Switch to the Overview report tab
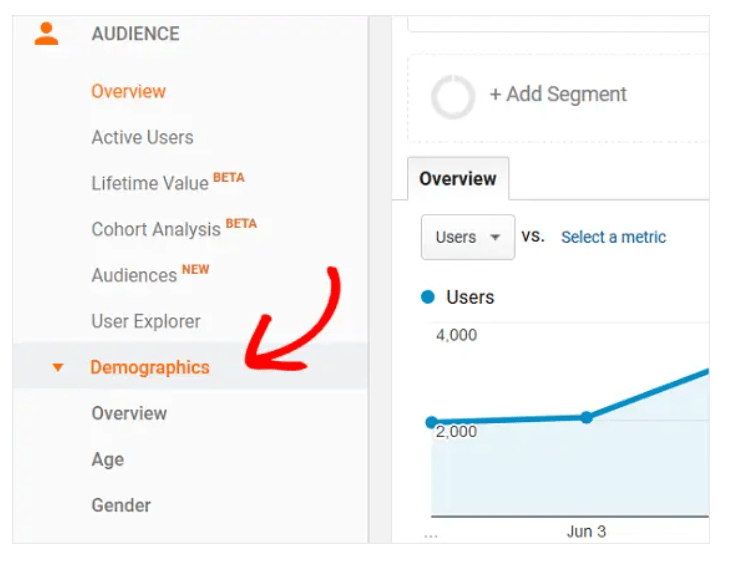729x563 pixels. pos(457,179)
